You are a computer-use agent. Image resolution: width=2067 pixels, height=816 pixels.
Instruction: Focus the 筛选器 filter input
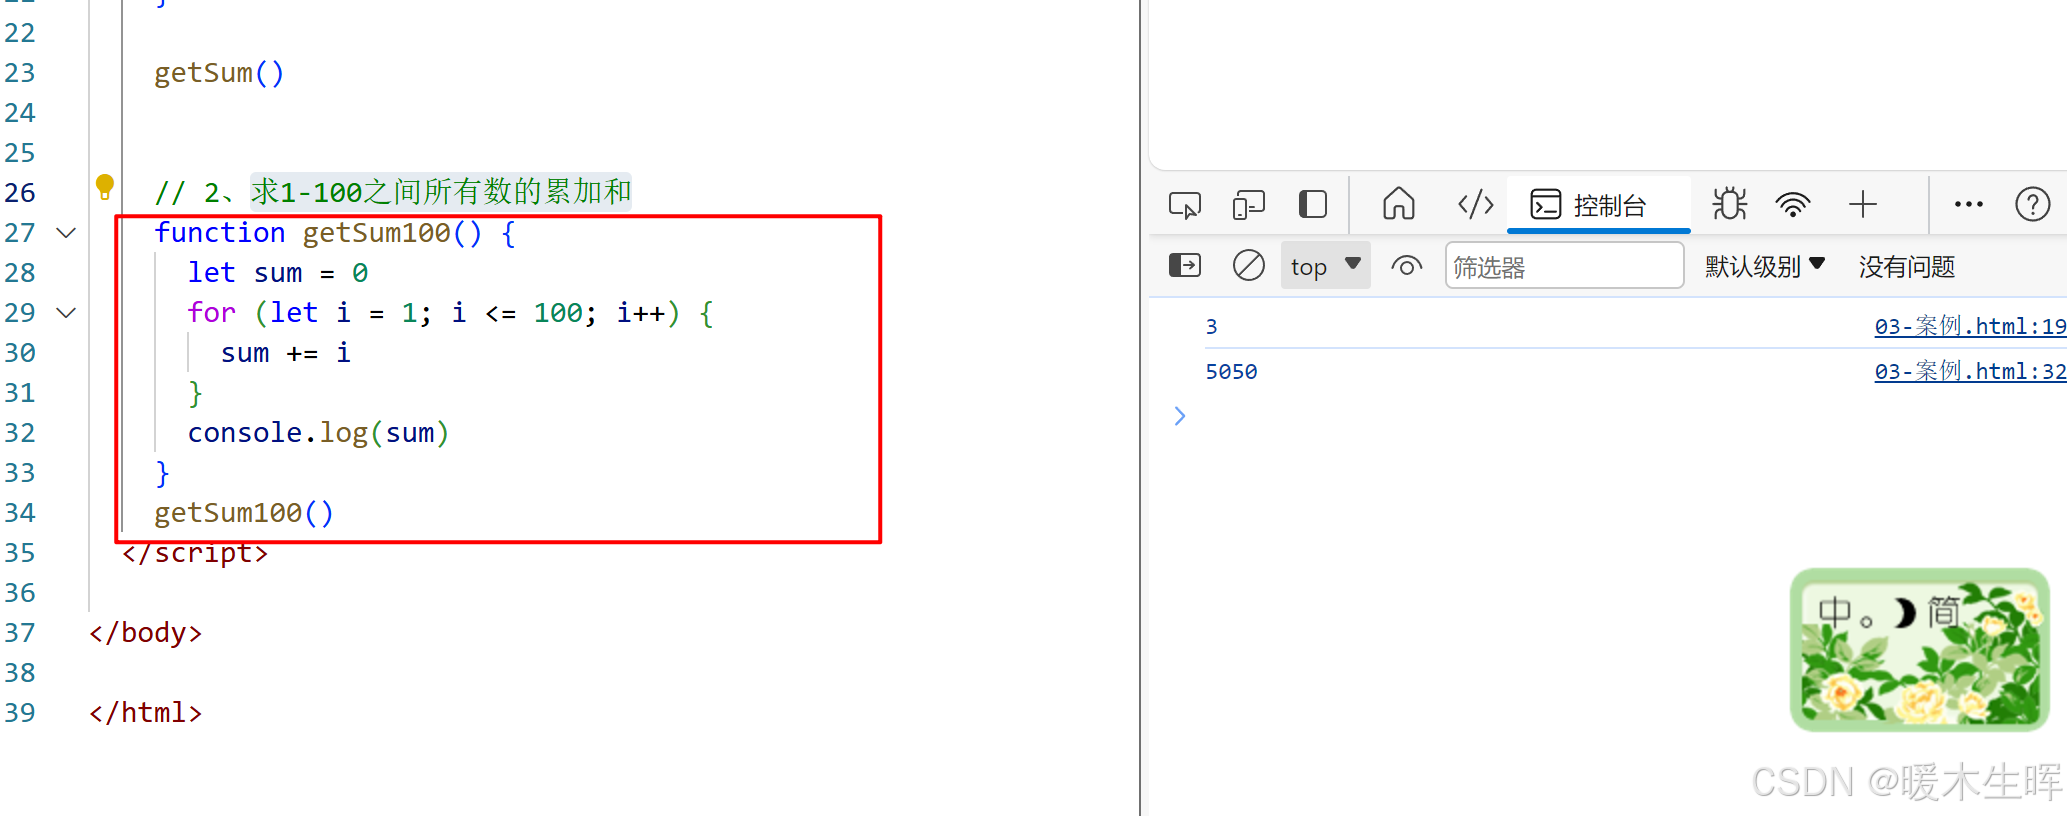point(1564,267)
